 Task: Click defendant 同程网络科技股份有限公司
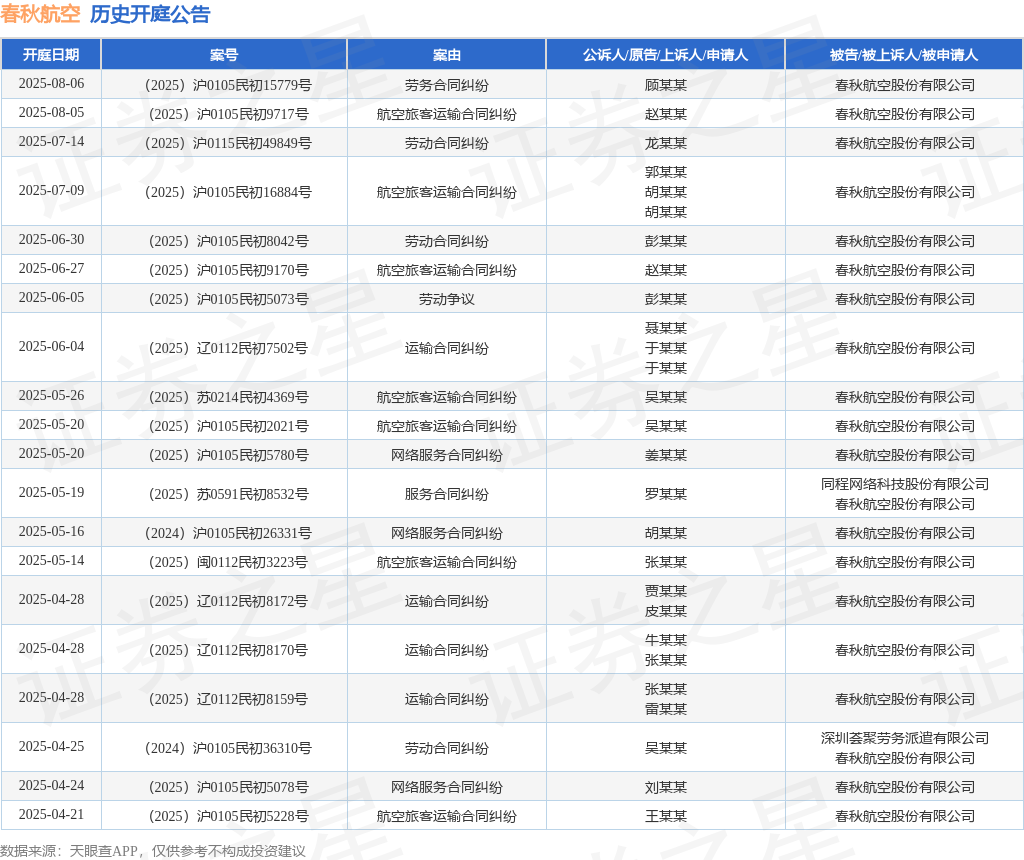click(904, 484)
